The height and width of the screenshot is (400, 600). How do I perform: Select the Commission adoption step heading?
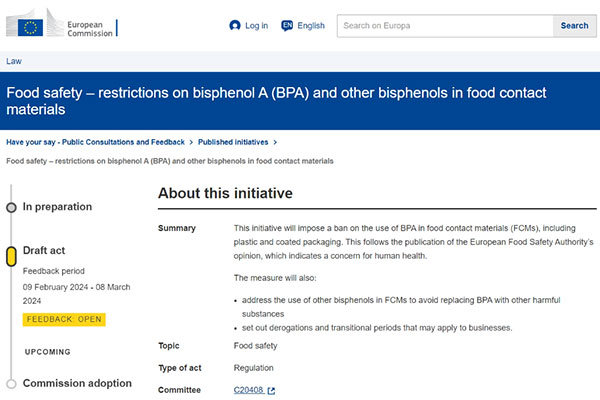[77, 383]
